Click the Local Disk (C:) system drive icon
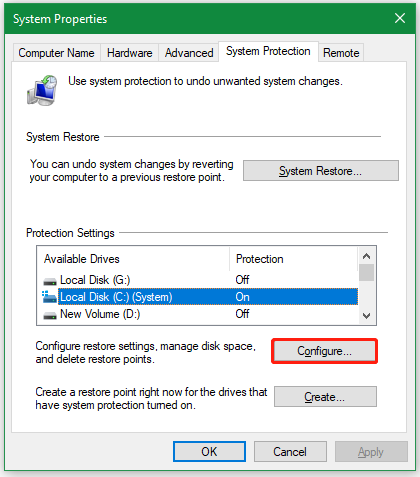420x477 pixels. [x=49, y=297]
